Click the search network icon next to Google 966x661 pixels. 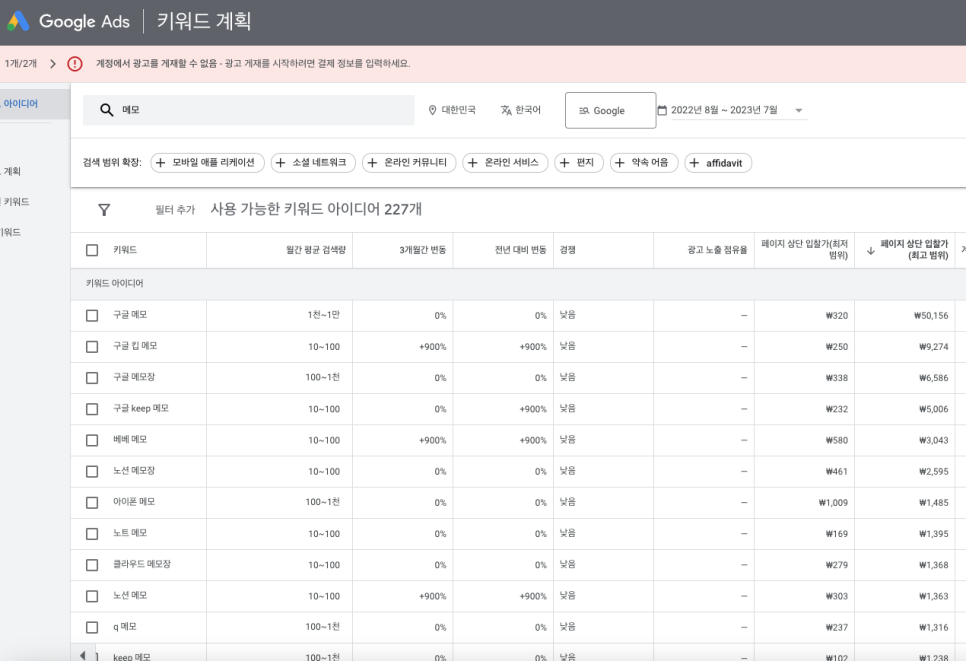(584, 111)
